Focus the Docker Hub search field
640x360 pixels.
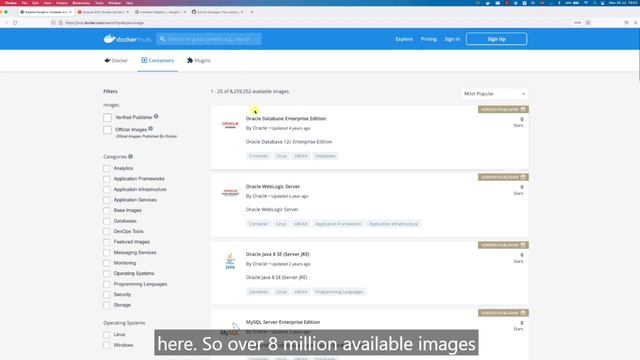[x=209, y=39]
